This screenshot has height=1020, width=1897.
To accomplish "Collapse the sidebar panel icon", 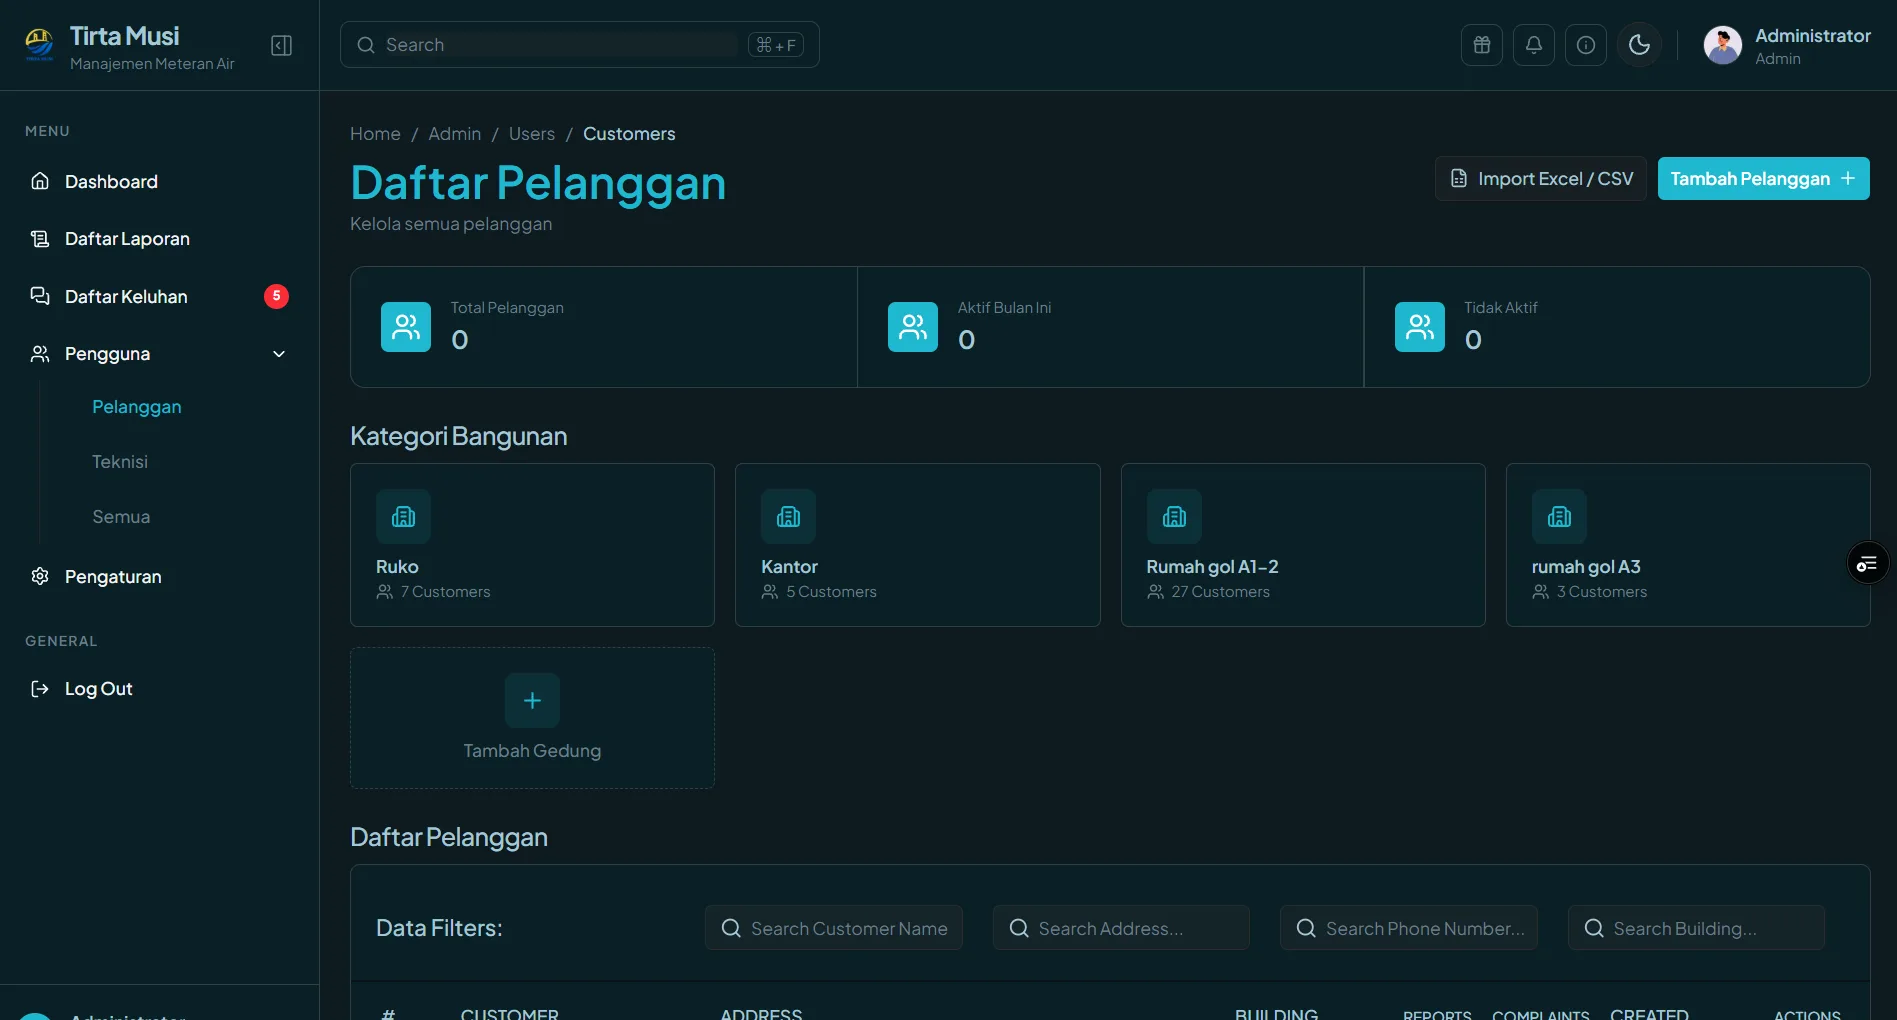I will click(x=281, y=45).
